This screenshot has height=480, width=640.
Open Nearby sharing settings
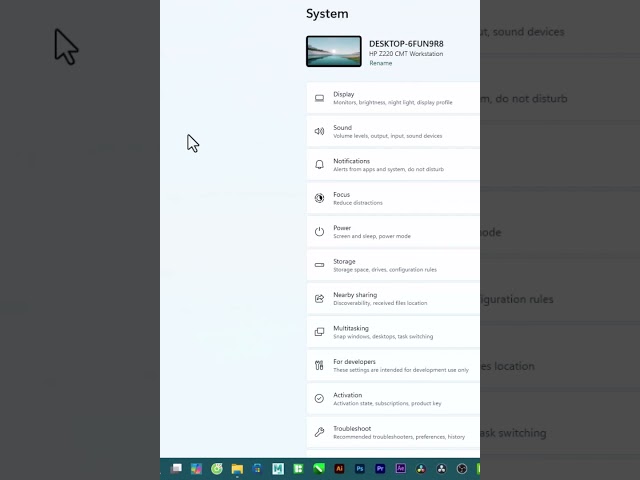click(393, 298)
